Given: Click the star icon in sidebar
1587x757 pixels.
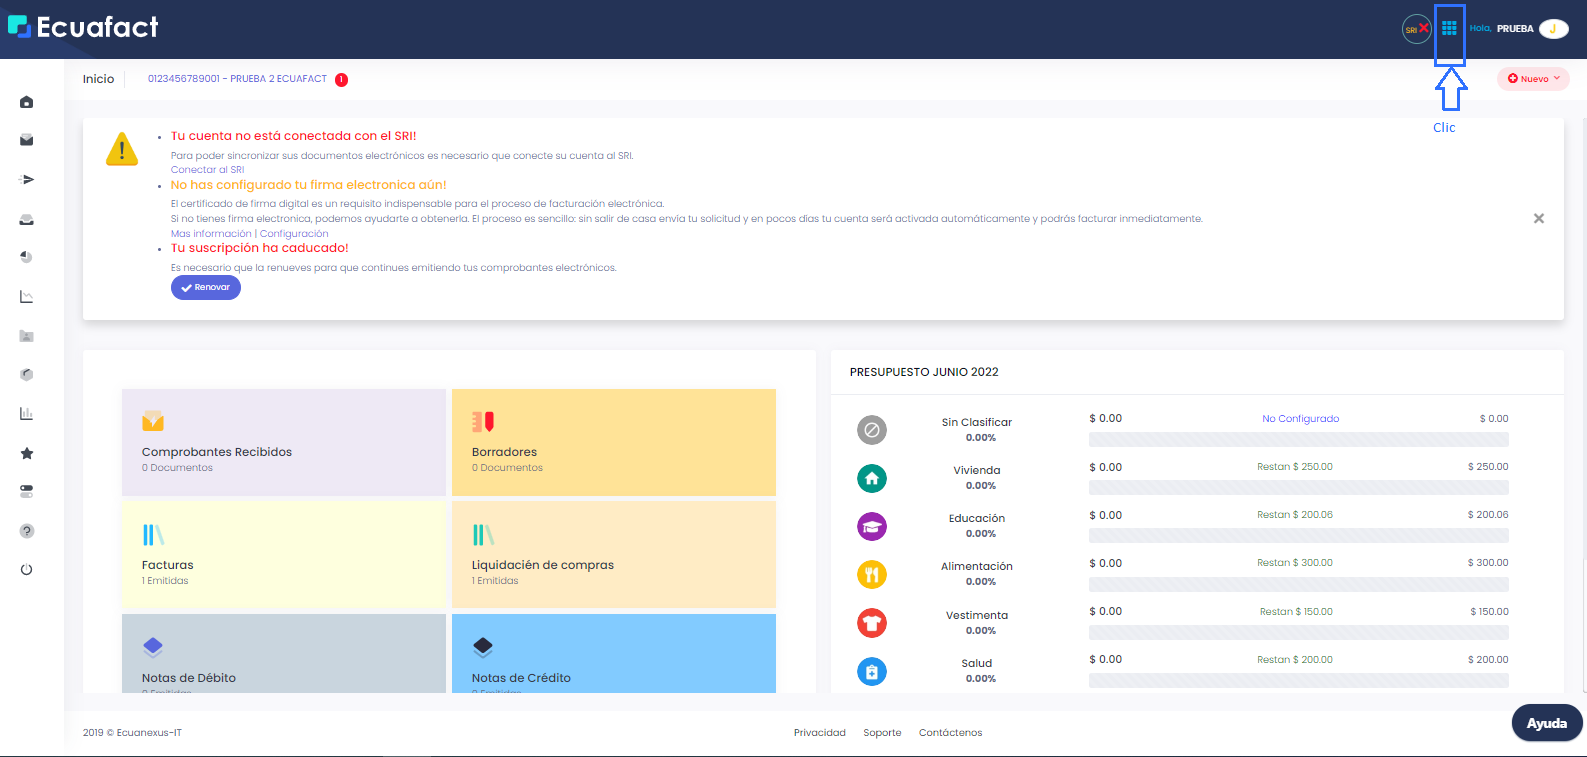Looking at the screenshot, I should pos(27,453).
